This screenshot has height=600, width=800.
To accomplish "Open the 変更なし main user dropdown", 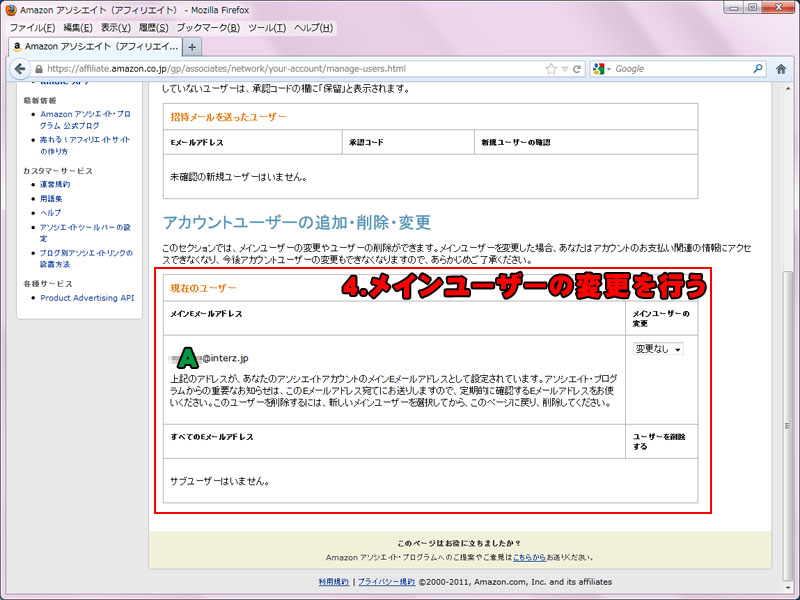I will (x=658, y=349).
